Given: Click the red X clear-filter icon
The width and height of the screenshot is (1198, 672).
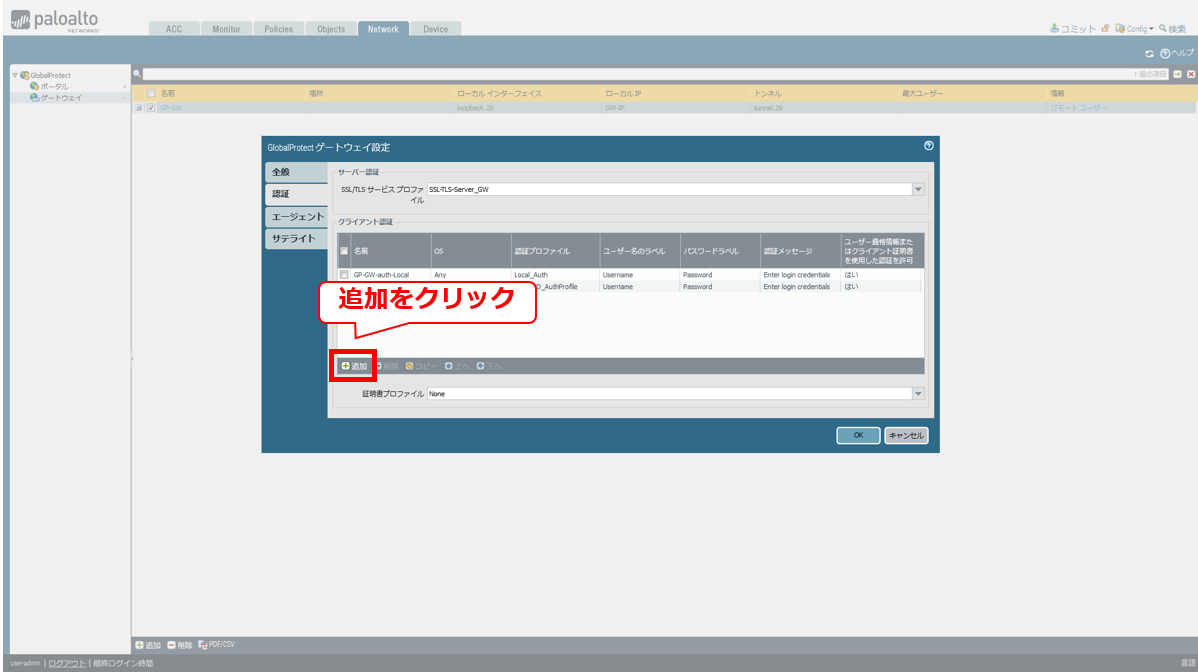Looking at the screenshot, I should (1190, 74).
